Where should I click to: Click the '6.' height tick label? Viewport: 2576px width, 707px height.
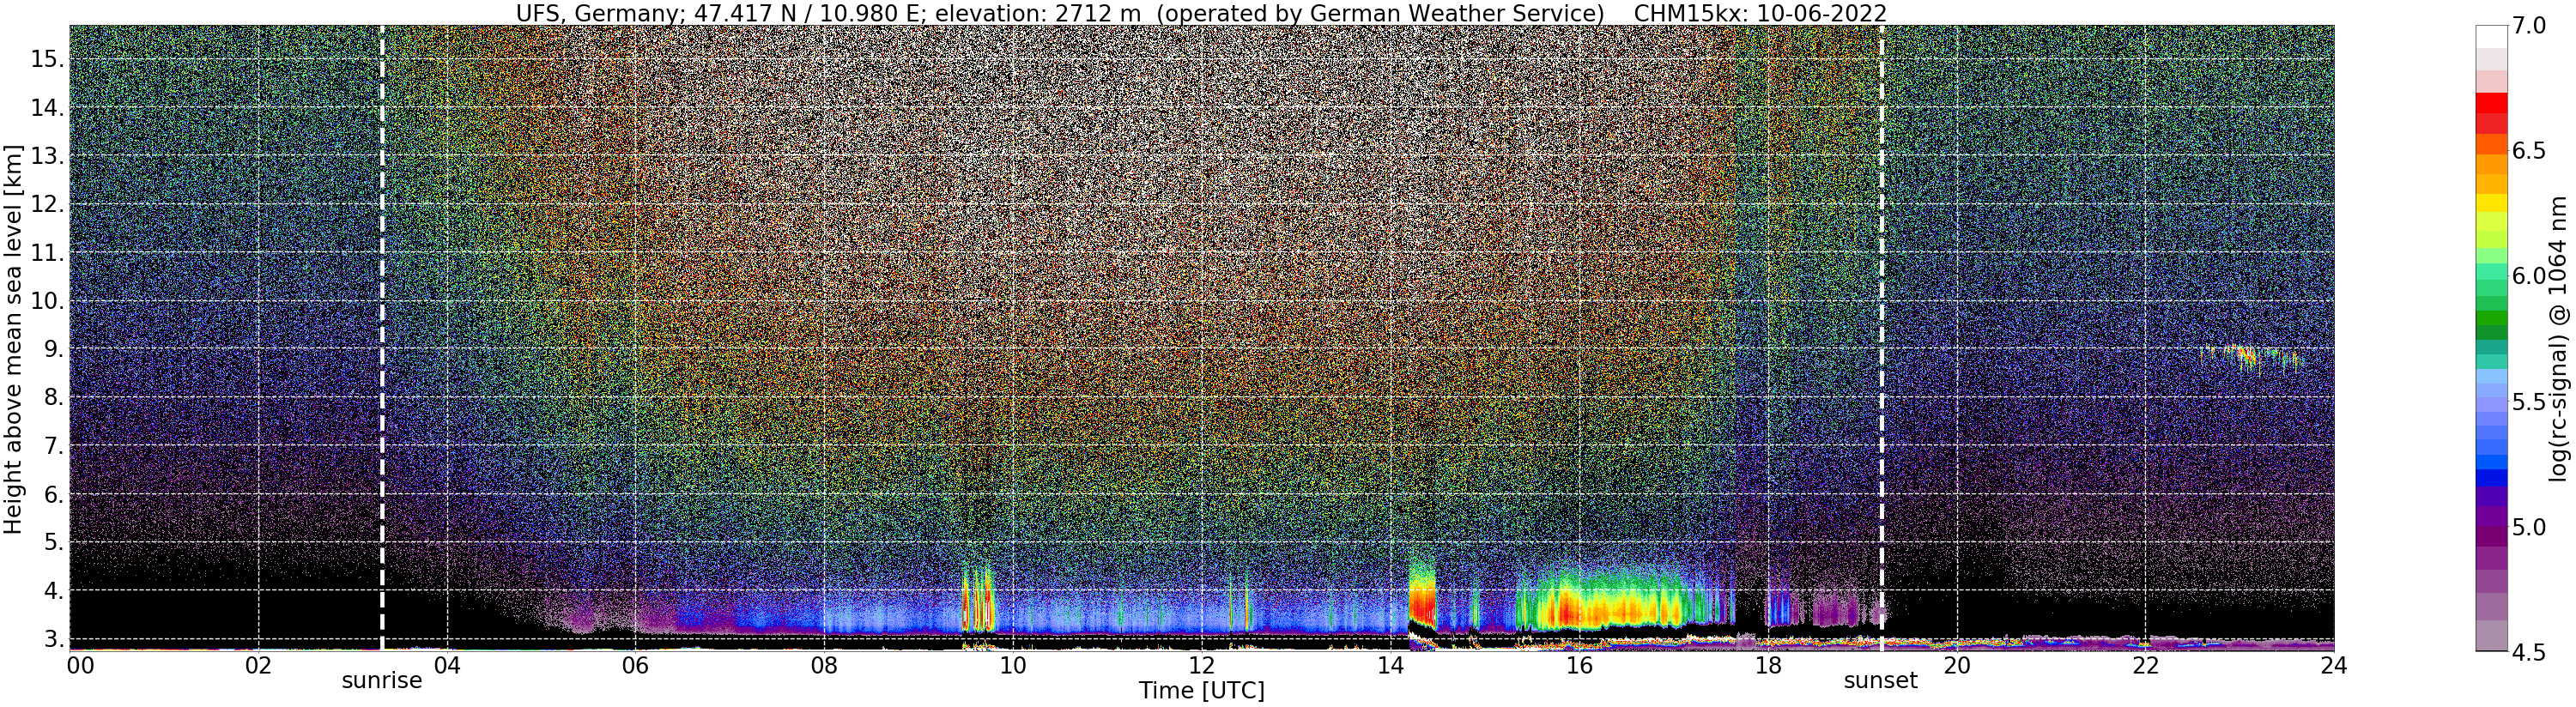pos(53,494)
